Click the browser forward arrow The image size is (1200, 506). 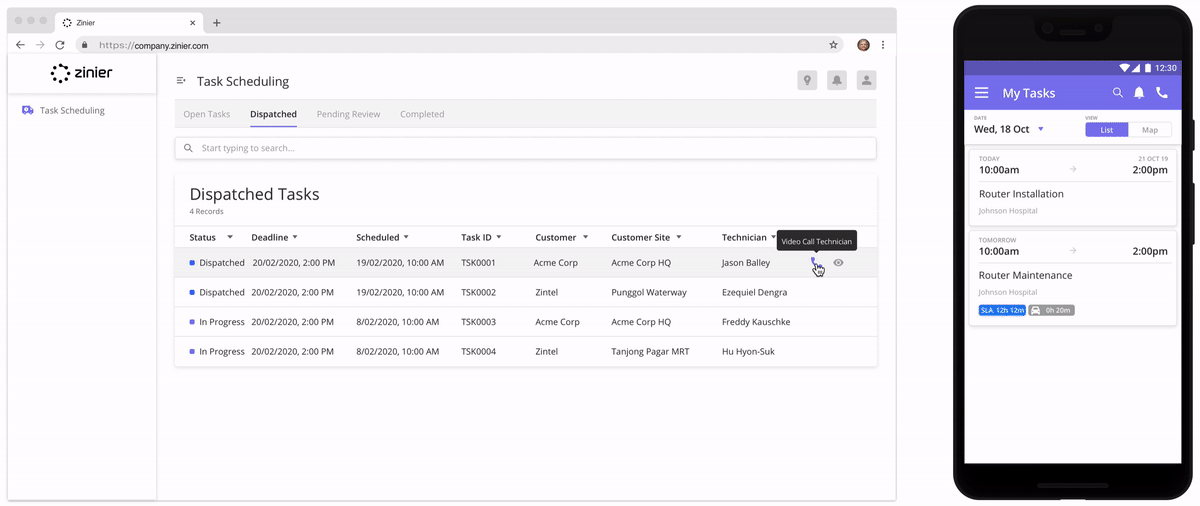pos(40,45)
